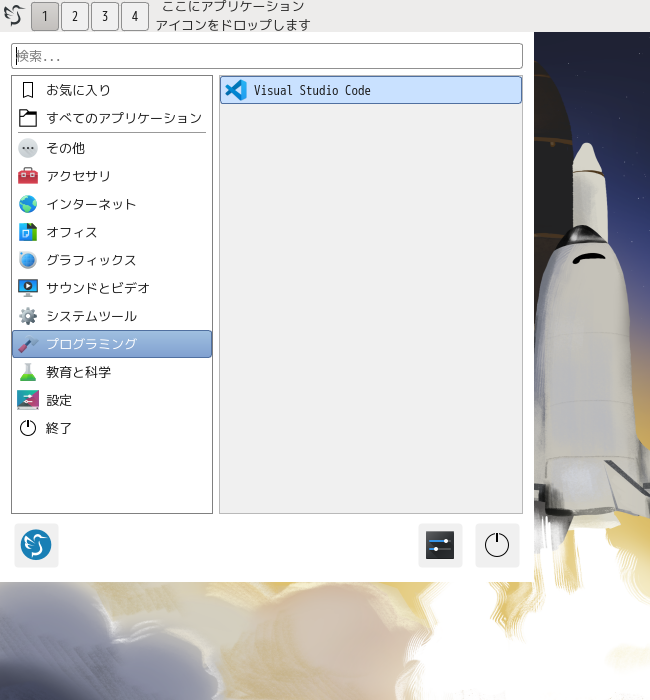This screenshot has height=700, width=650.
Task: Click the 検索 search field
Action: click(267, 56)
